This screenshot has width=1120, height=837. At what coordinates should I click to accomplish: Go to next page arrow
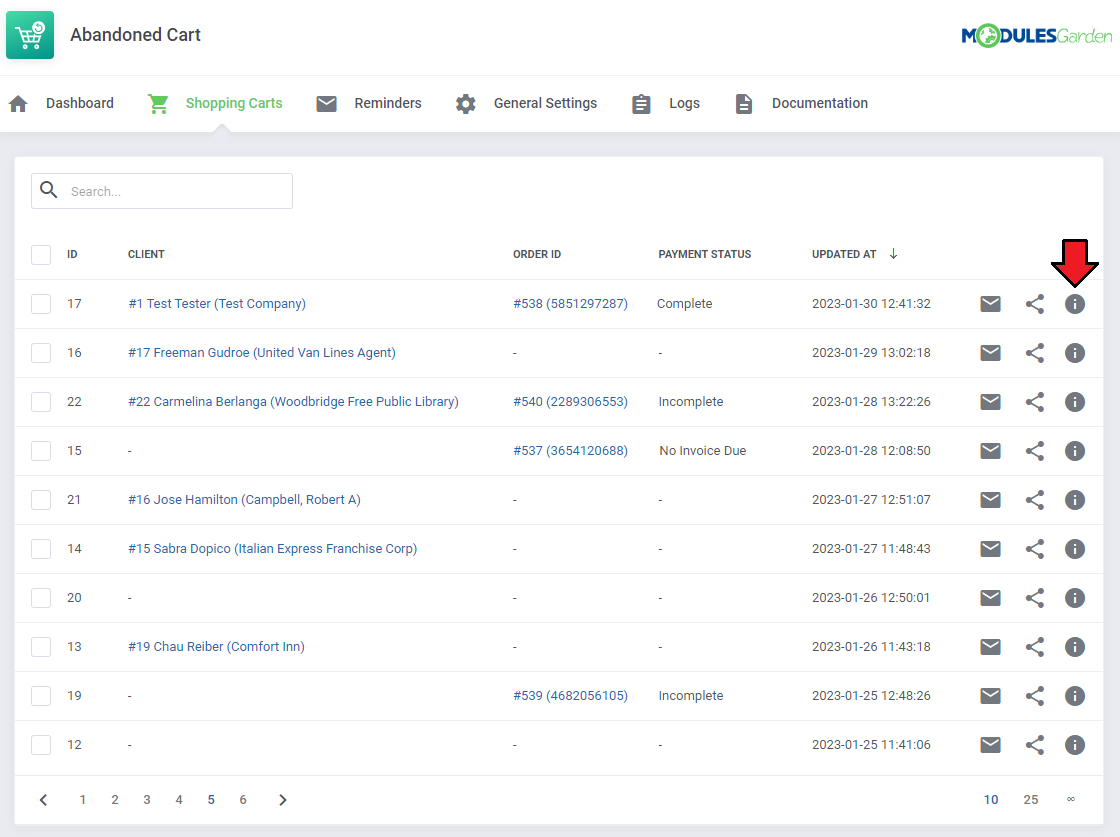(282, 800)
